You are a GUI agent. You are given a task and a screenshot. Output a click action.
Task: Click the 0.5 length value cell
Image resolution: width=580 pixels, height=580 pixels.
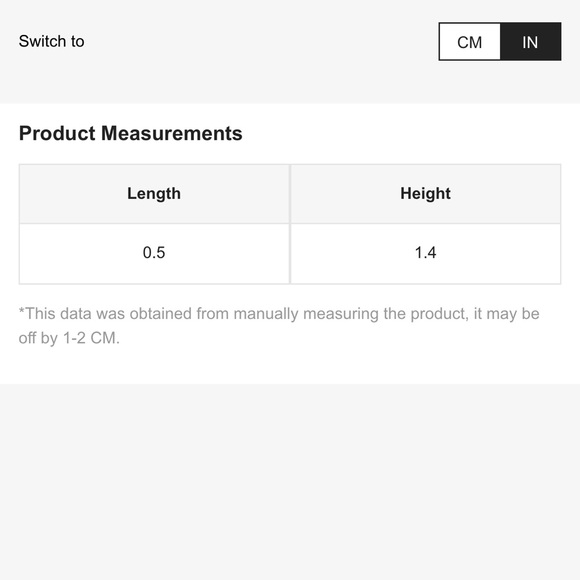154,254
